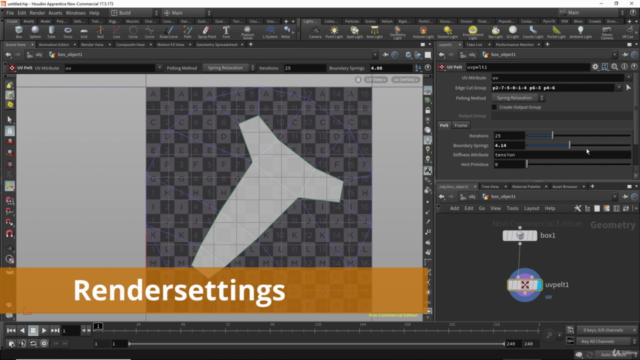
Task: Add a Distant Light
Action: pyautogui.click(x=448, y=32)
